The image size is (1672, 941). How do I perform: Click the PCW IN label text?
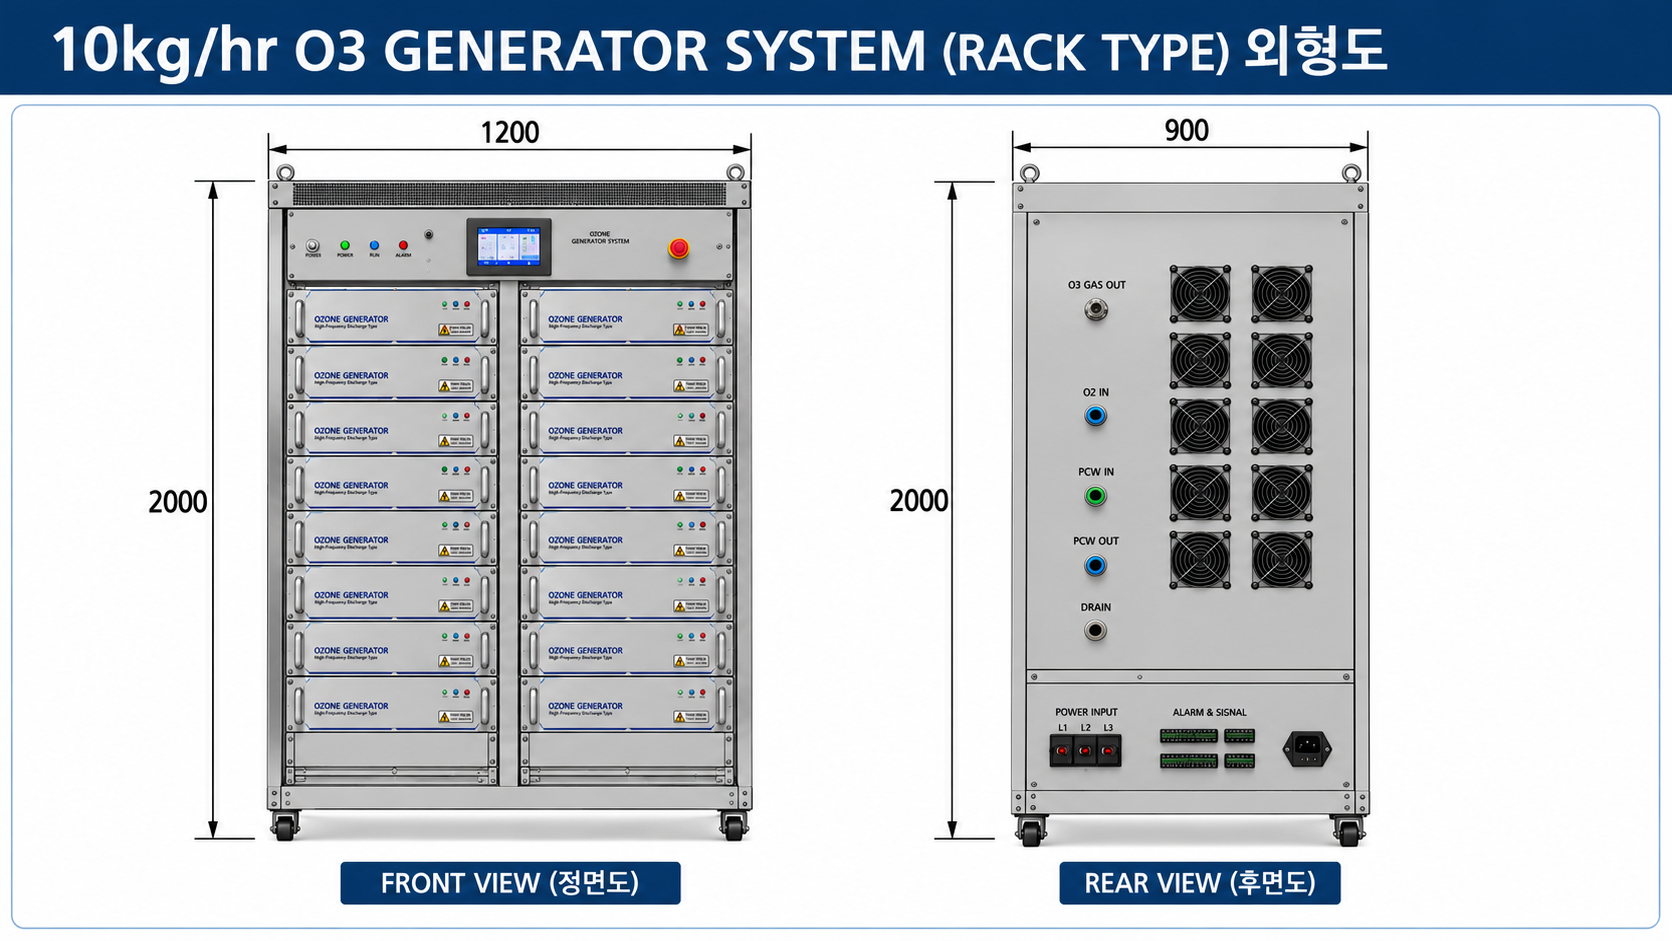(x=1096, y=472)
